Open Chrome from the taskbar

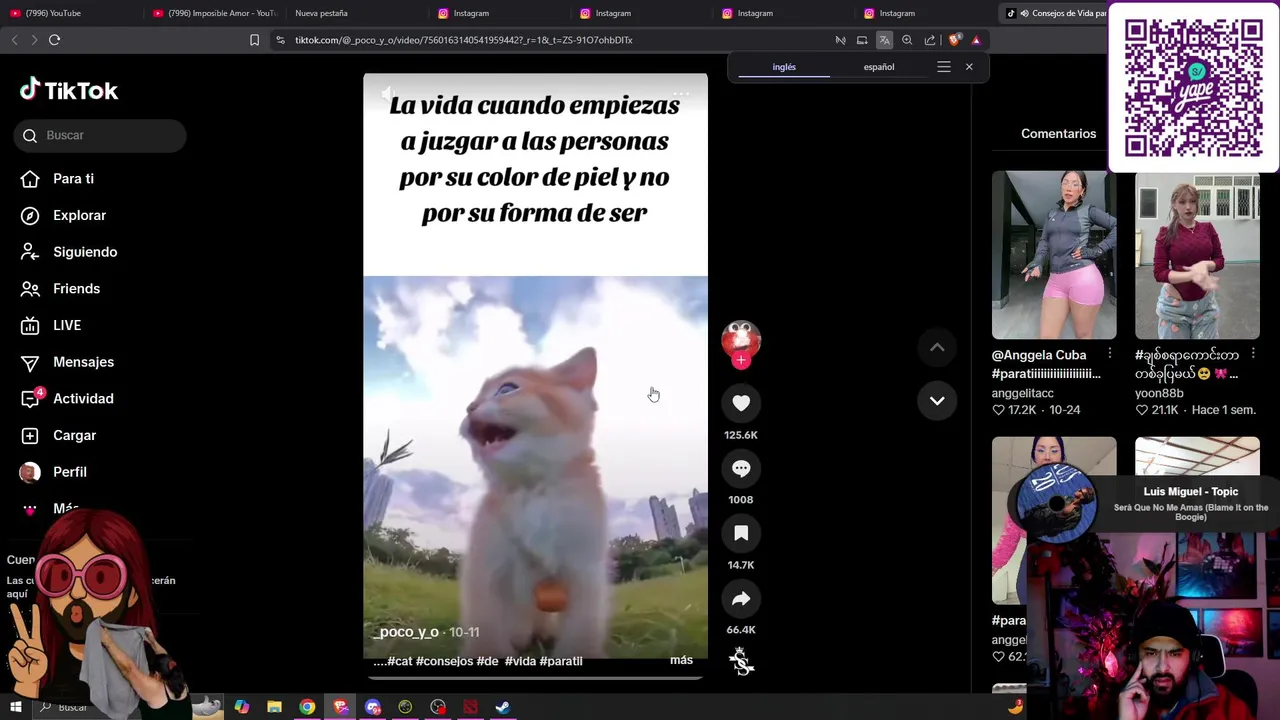pyautogui.click(x=307, y=707)
